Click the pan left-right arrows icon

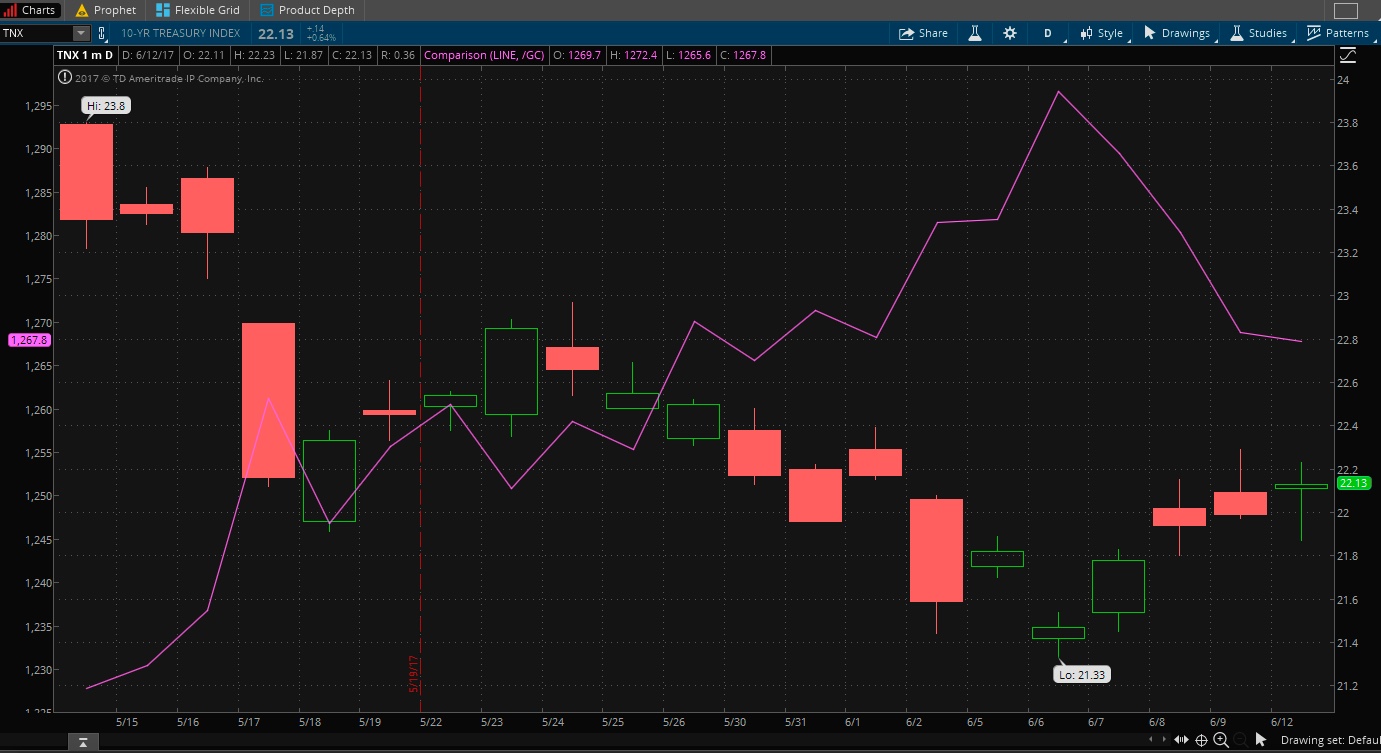click(x=1181, y=740)
